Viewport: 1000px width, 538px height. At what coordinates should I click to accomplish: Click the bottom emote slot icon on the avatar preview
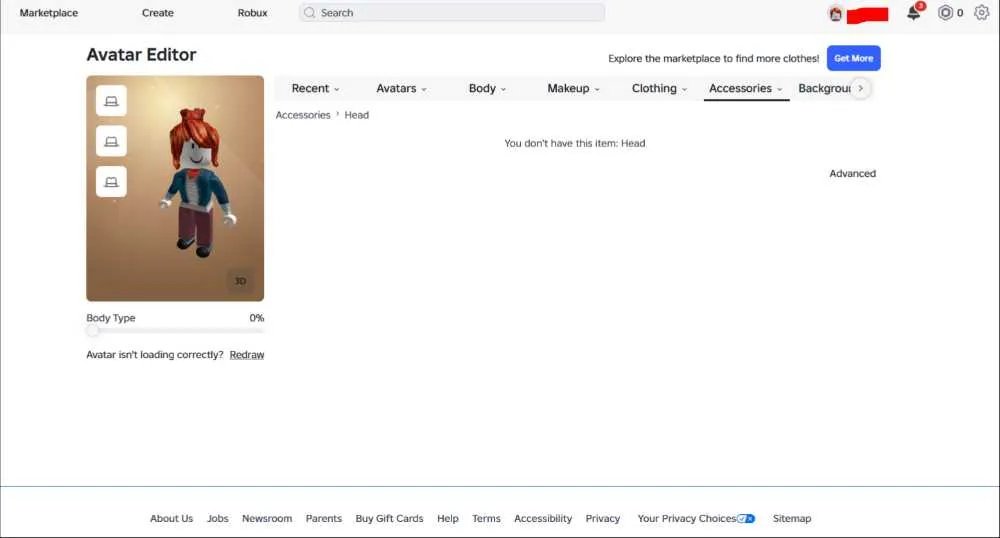coord(111,182)
